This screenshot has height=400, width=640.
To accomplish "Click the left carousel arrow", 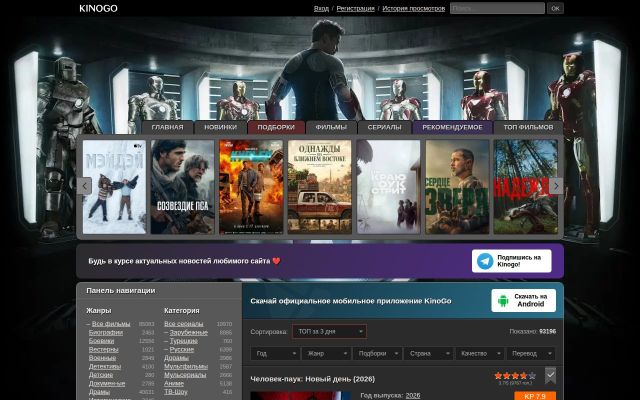I will click(84, 186).
